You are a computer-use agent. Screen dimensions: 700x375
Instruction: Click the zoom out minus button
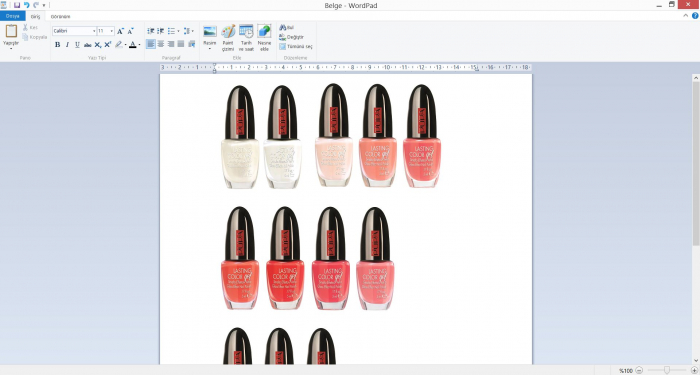coord(639,370)
